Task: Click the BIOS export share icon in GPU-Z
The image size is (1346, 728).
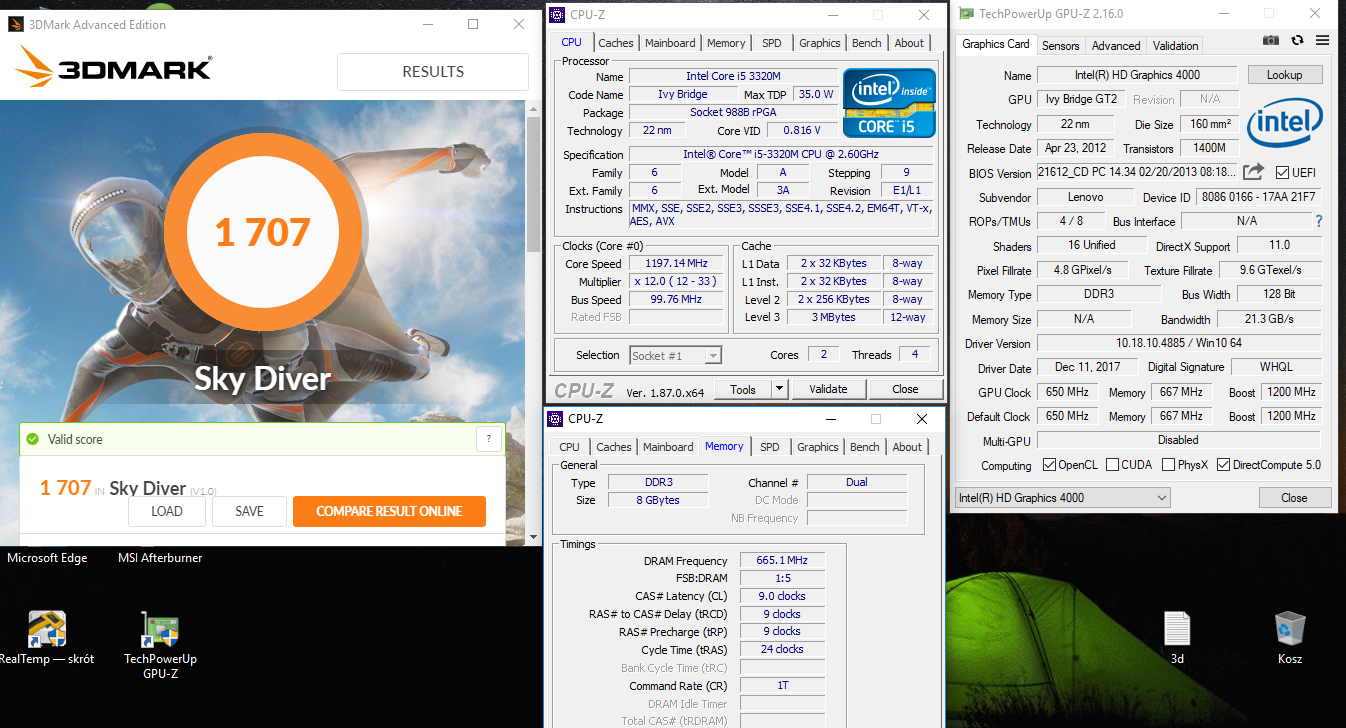Action: pos(1254,171)
